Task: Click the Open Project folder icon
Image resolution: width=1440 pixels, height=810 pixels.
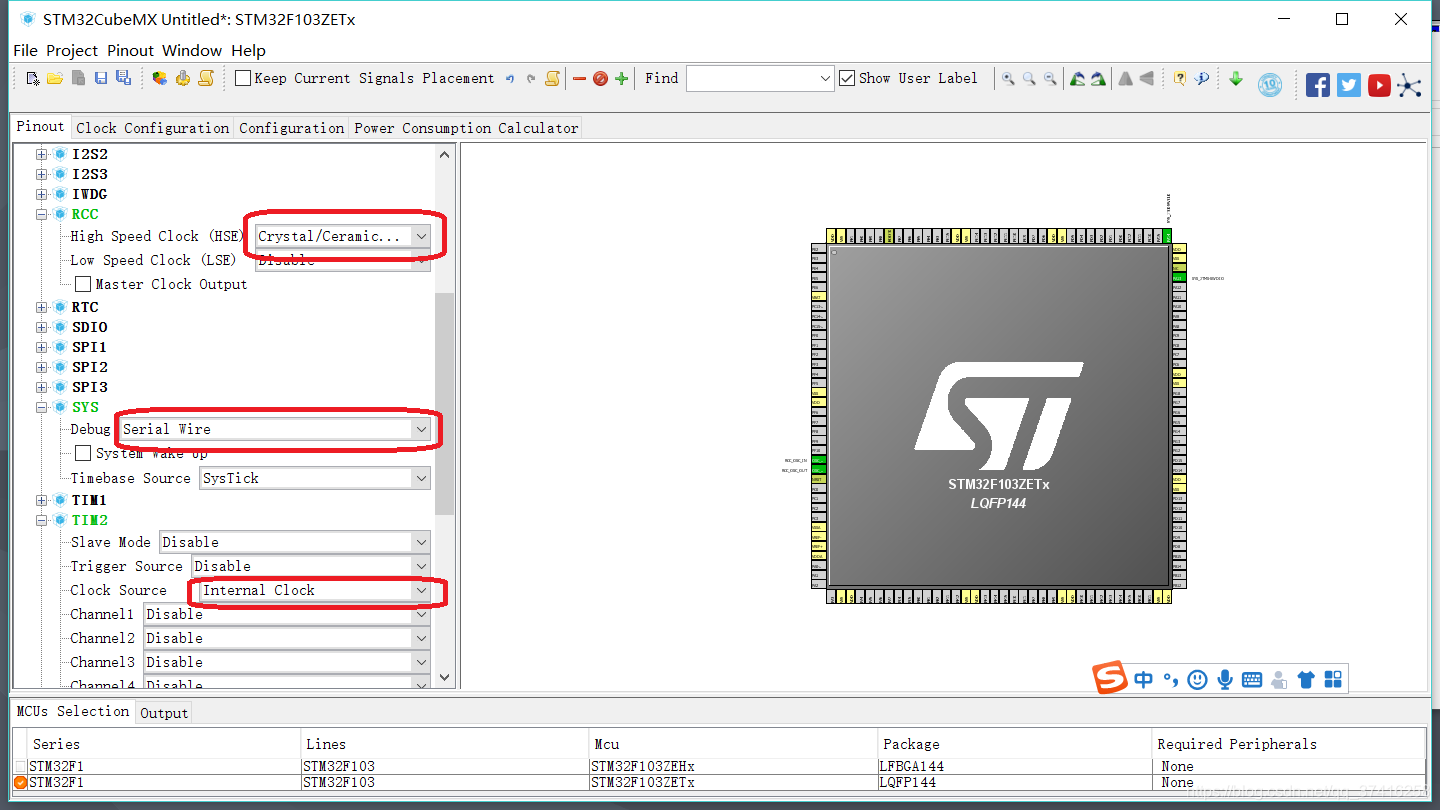Action: [55, 78]
